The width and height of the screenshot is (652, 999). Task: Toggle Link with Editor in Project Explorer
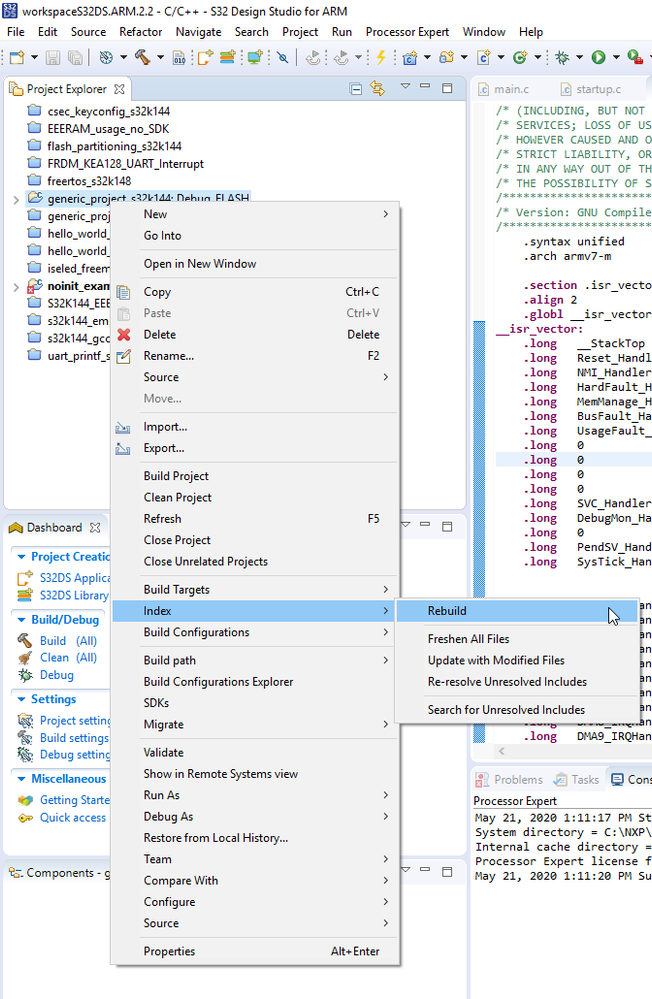[378, 89]
